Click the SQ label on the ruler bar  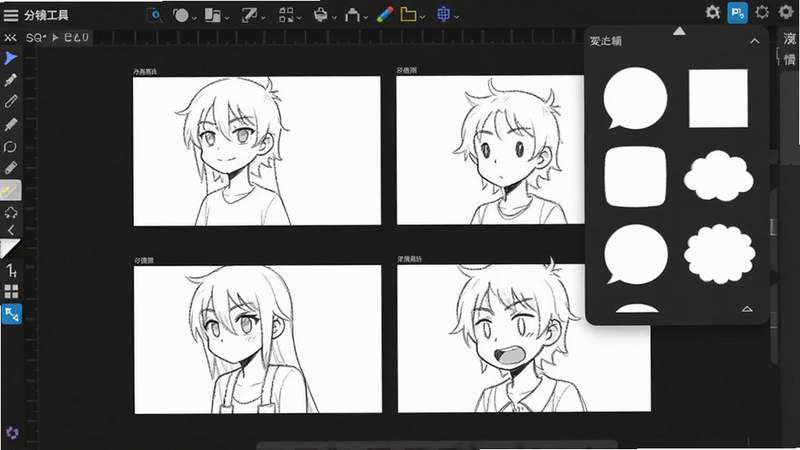(35, 37)
